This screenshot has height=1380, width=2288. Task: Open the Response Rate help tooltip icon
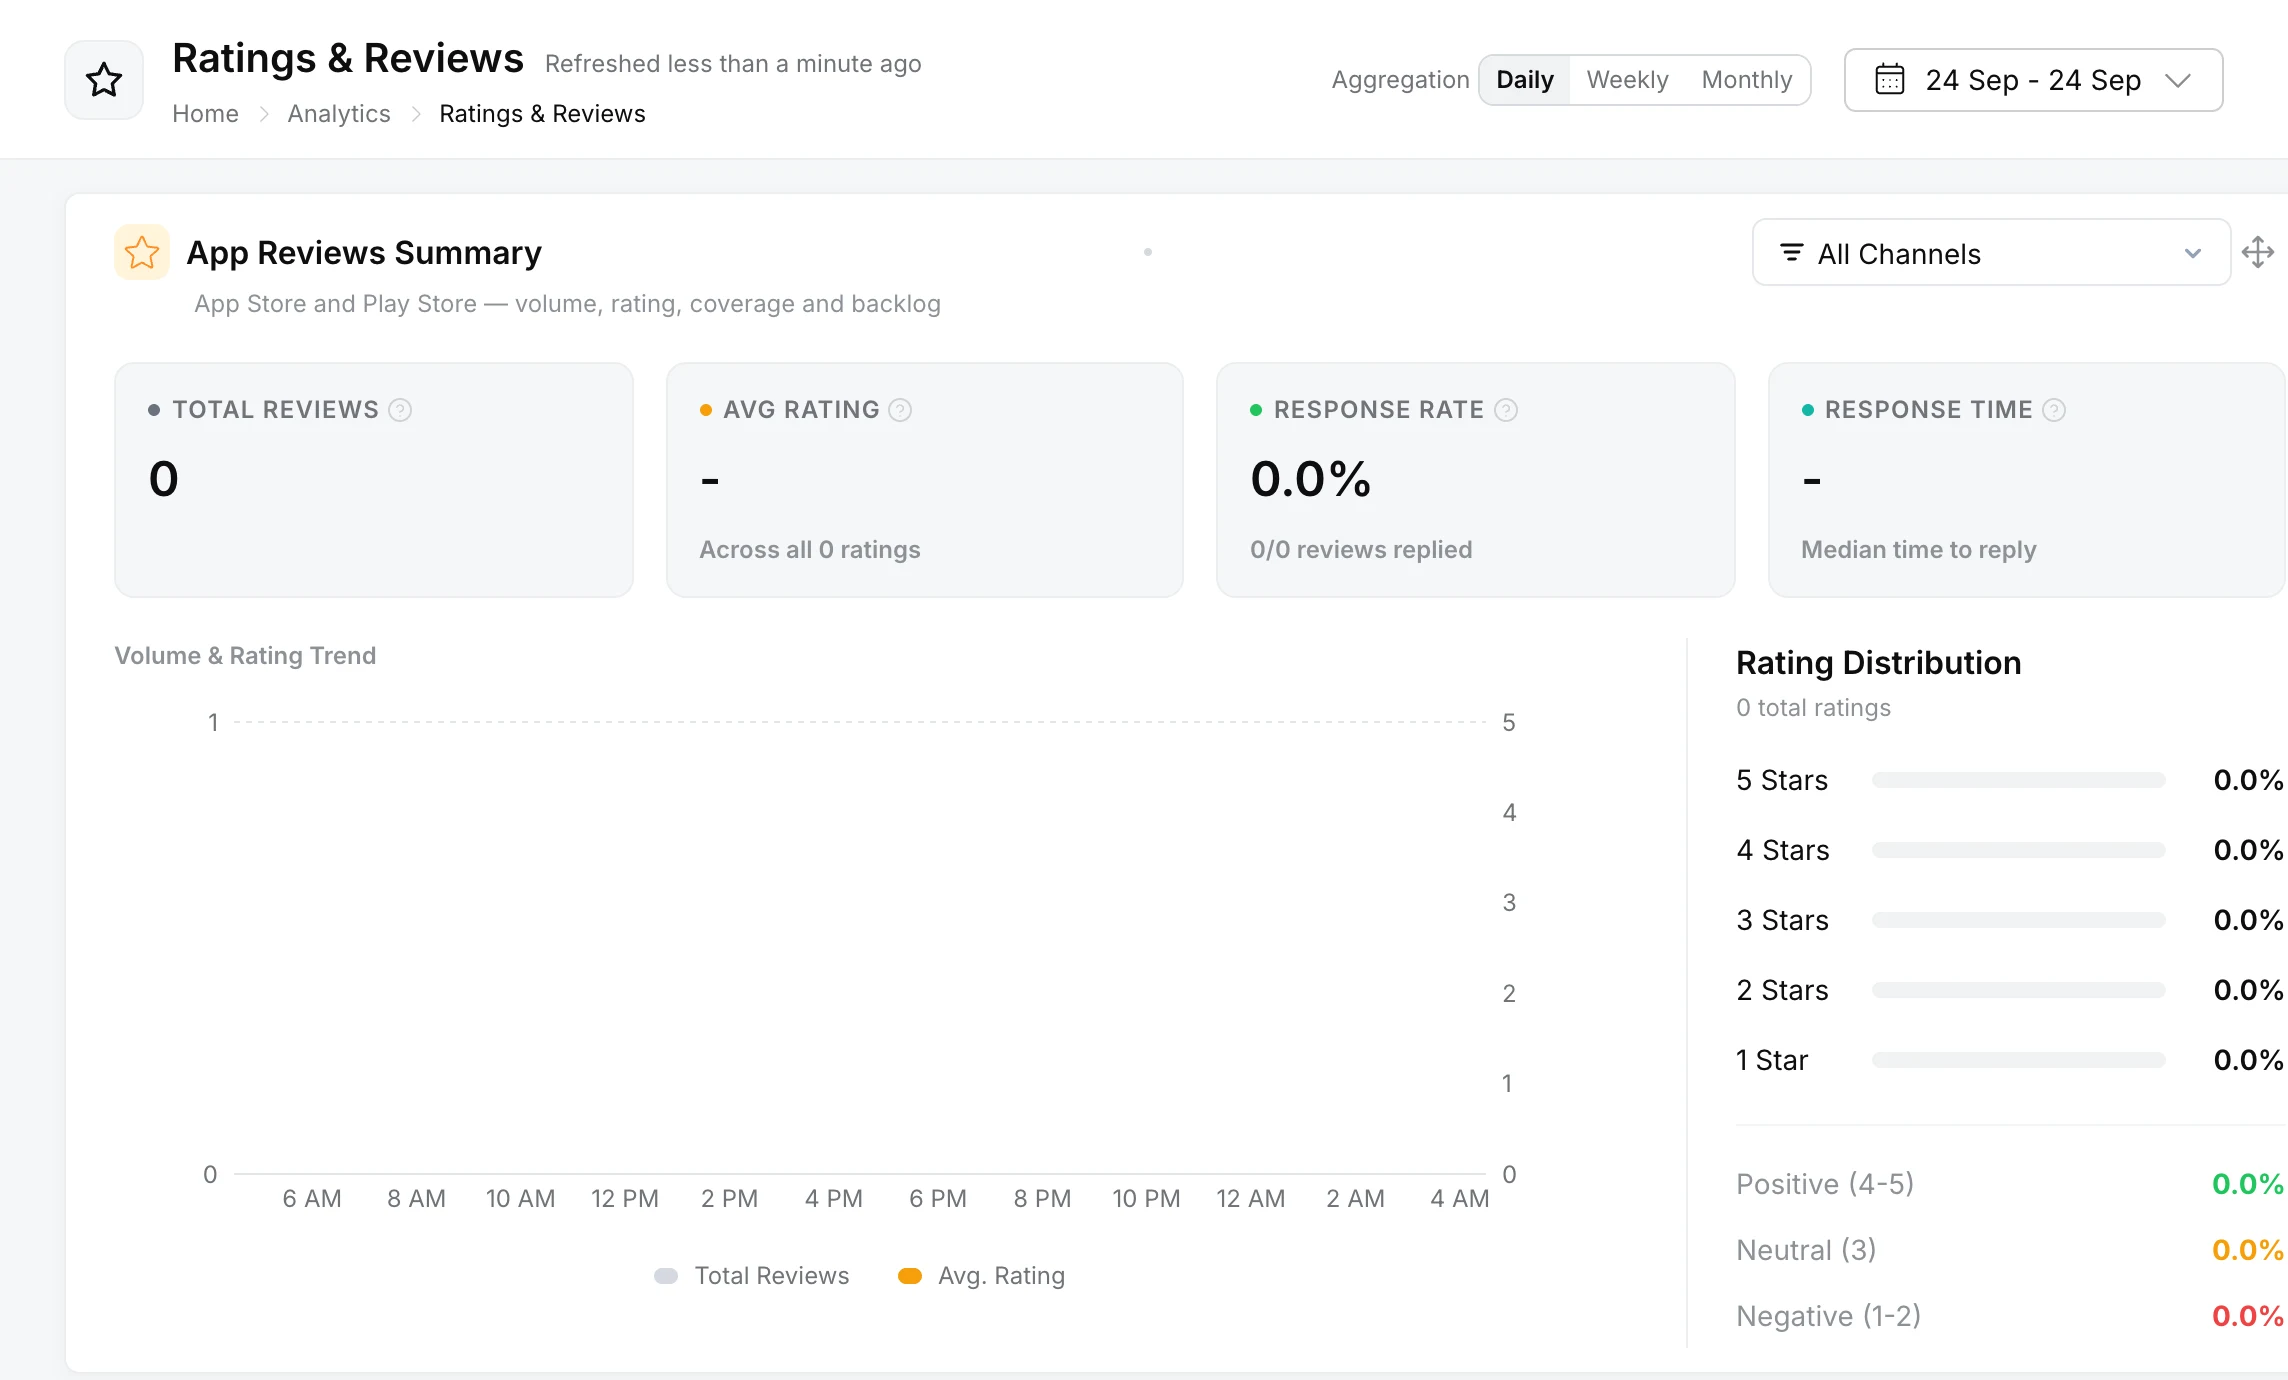coord(1505,410)
